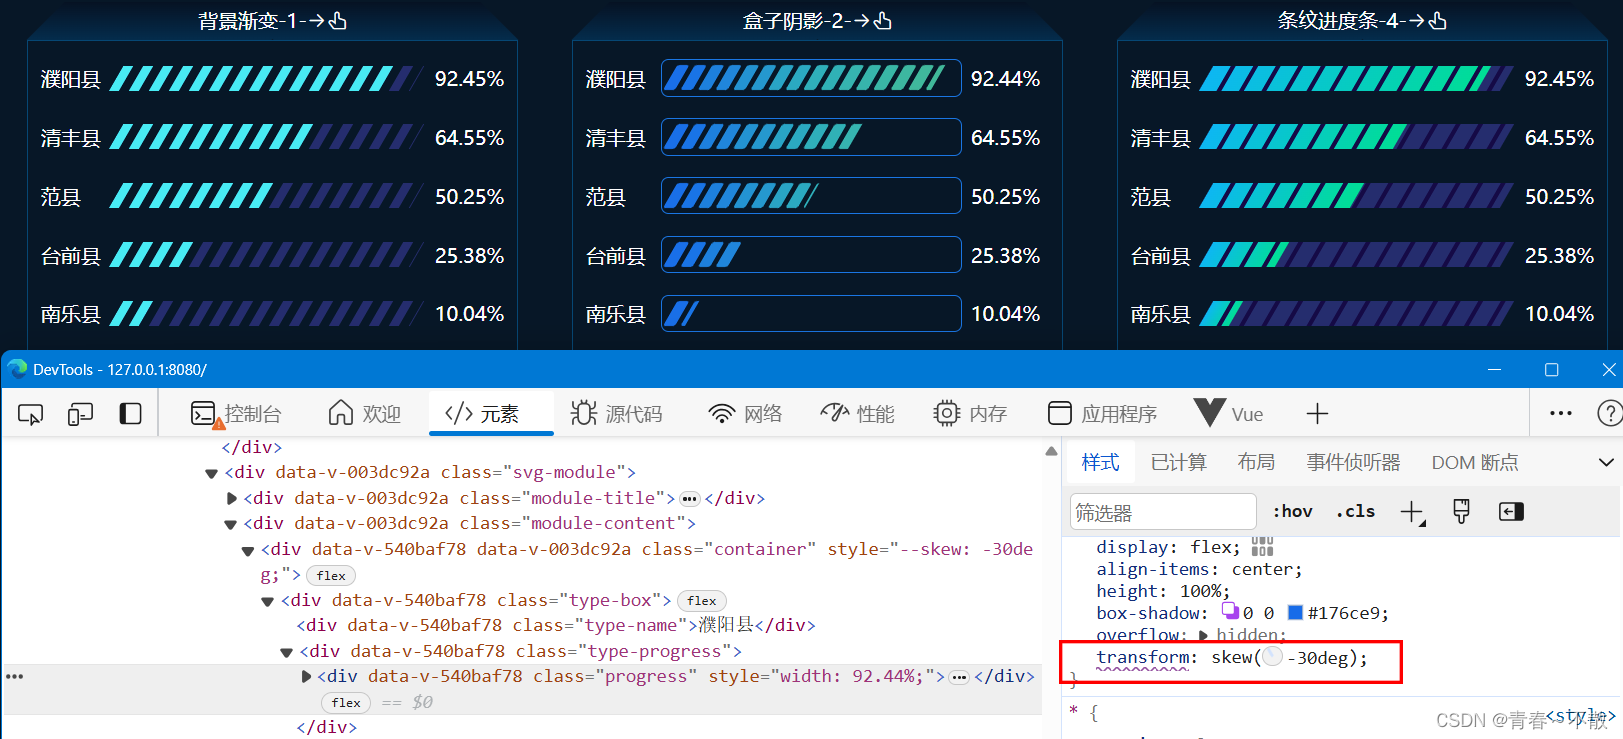Expand ellipsis inside module-title div

tap(690, 498)
